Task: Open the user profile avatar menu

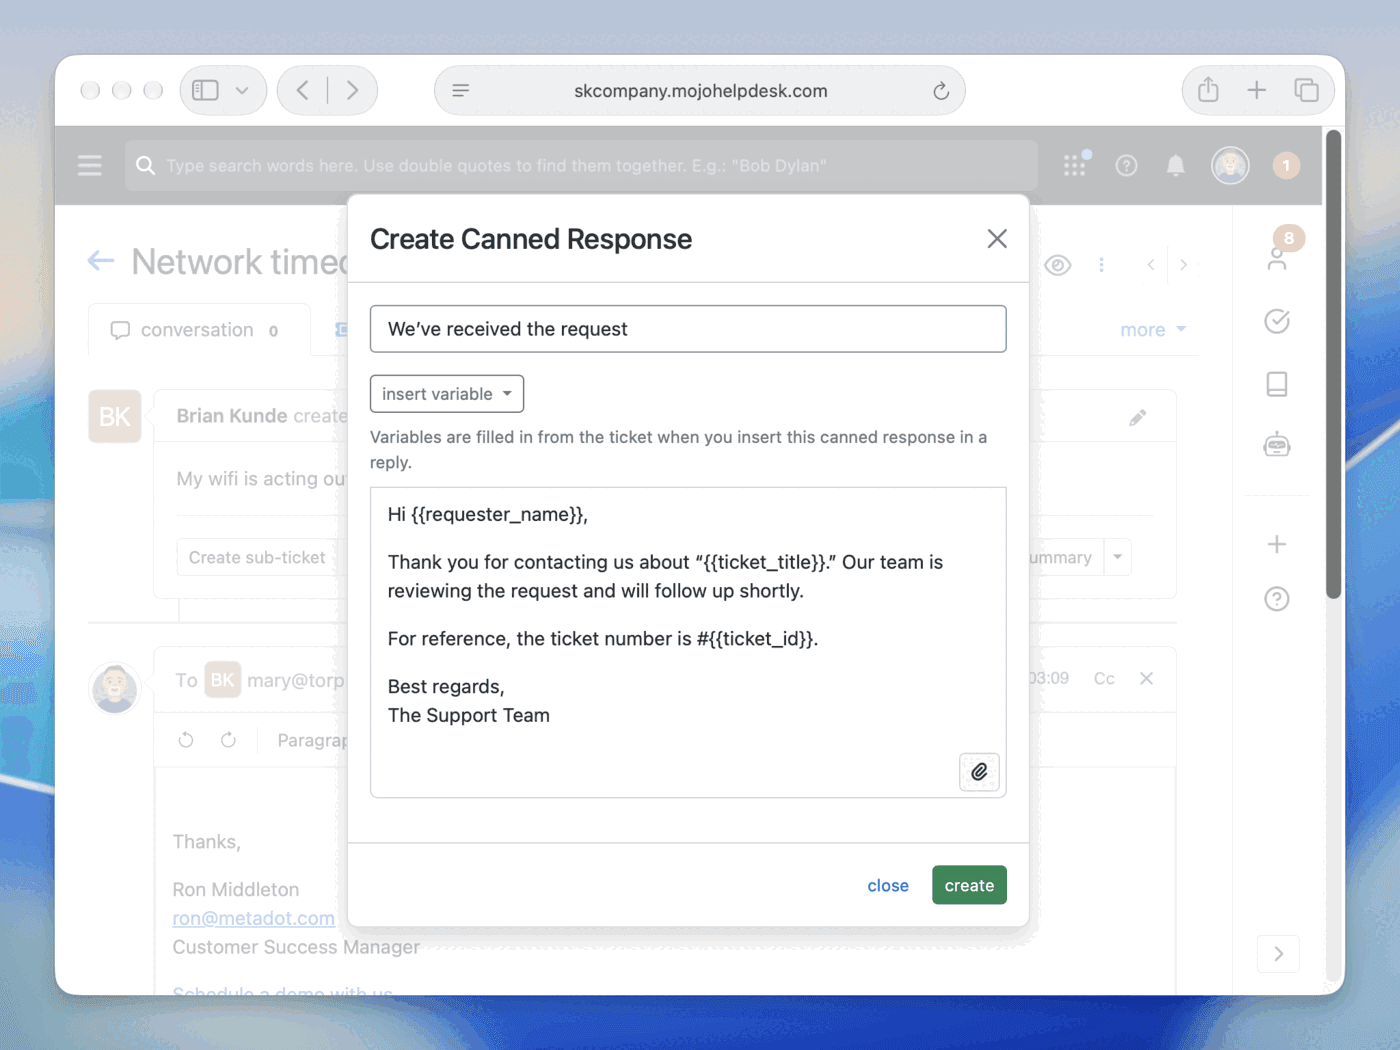Action: click(1230, 165)
